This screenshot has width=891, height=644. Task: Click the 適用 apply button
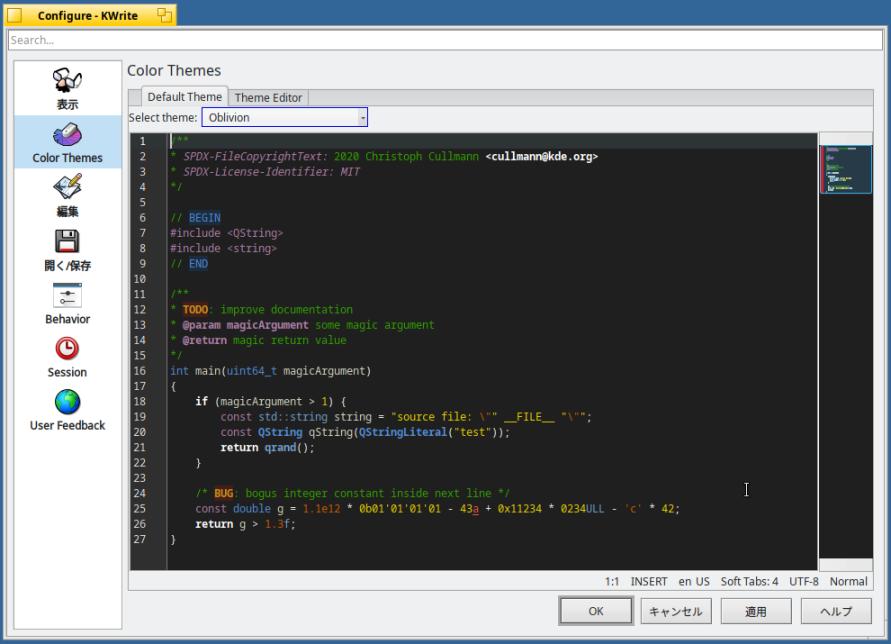tap(756, 611)
